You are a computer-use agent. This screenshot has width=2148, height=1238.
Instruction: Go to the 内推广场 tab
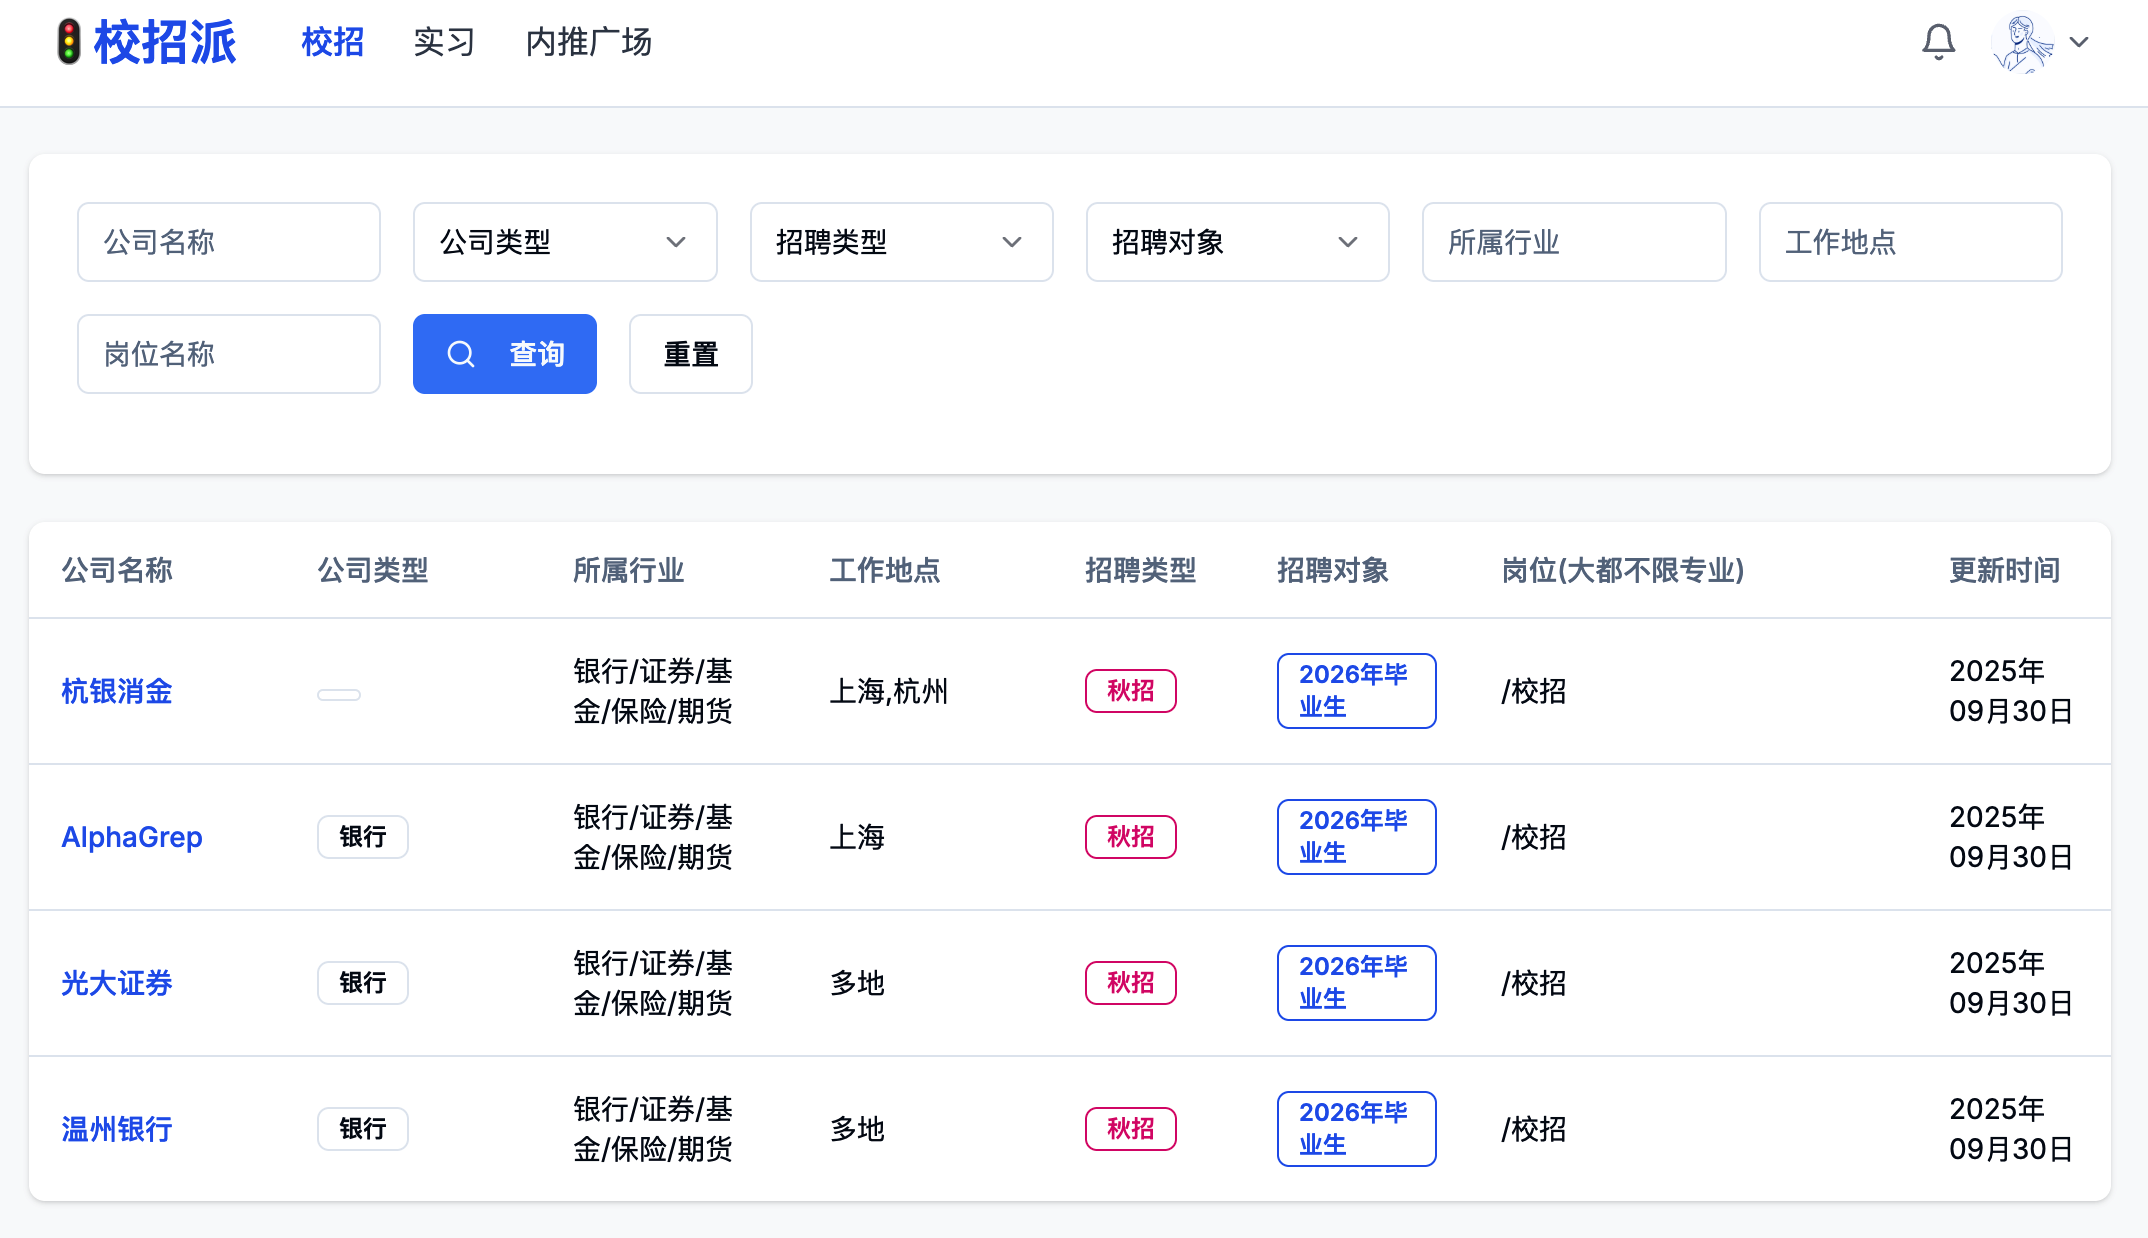589,42
